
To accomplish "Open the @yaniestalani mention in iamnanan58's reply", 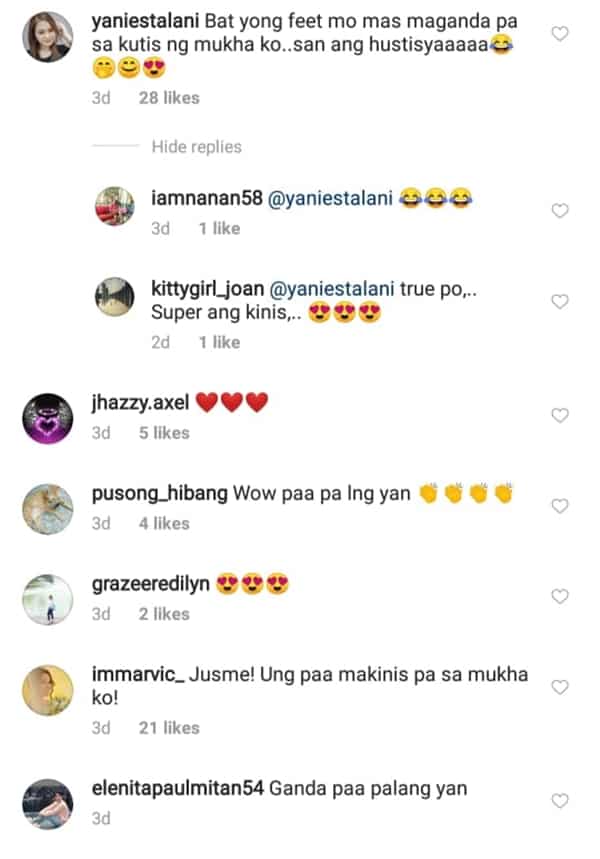I will (x=330, y=198).
